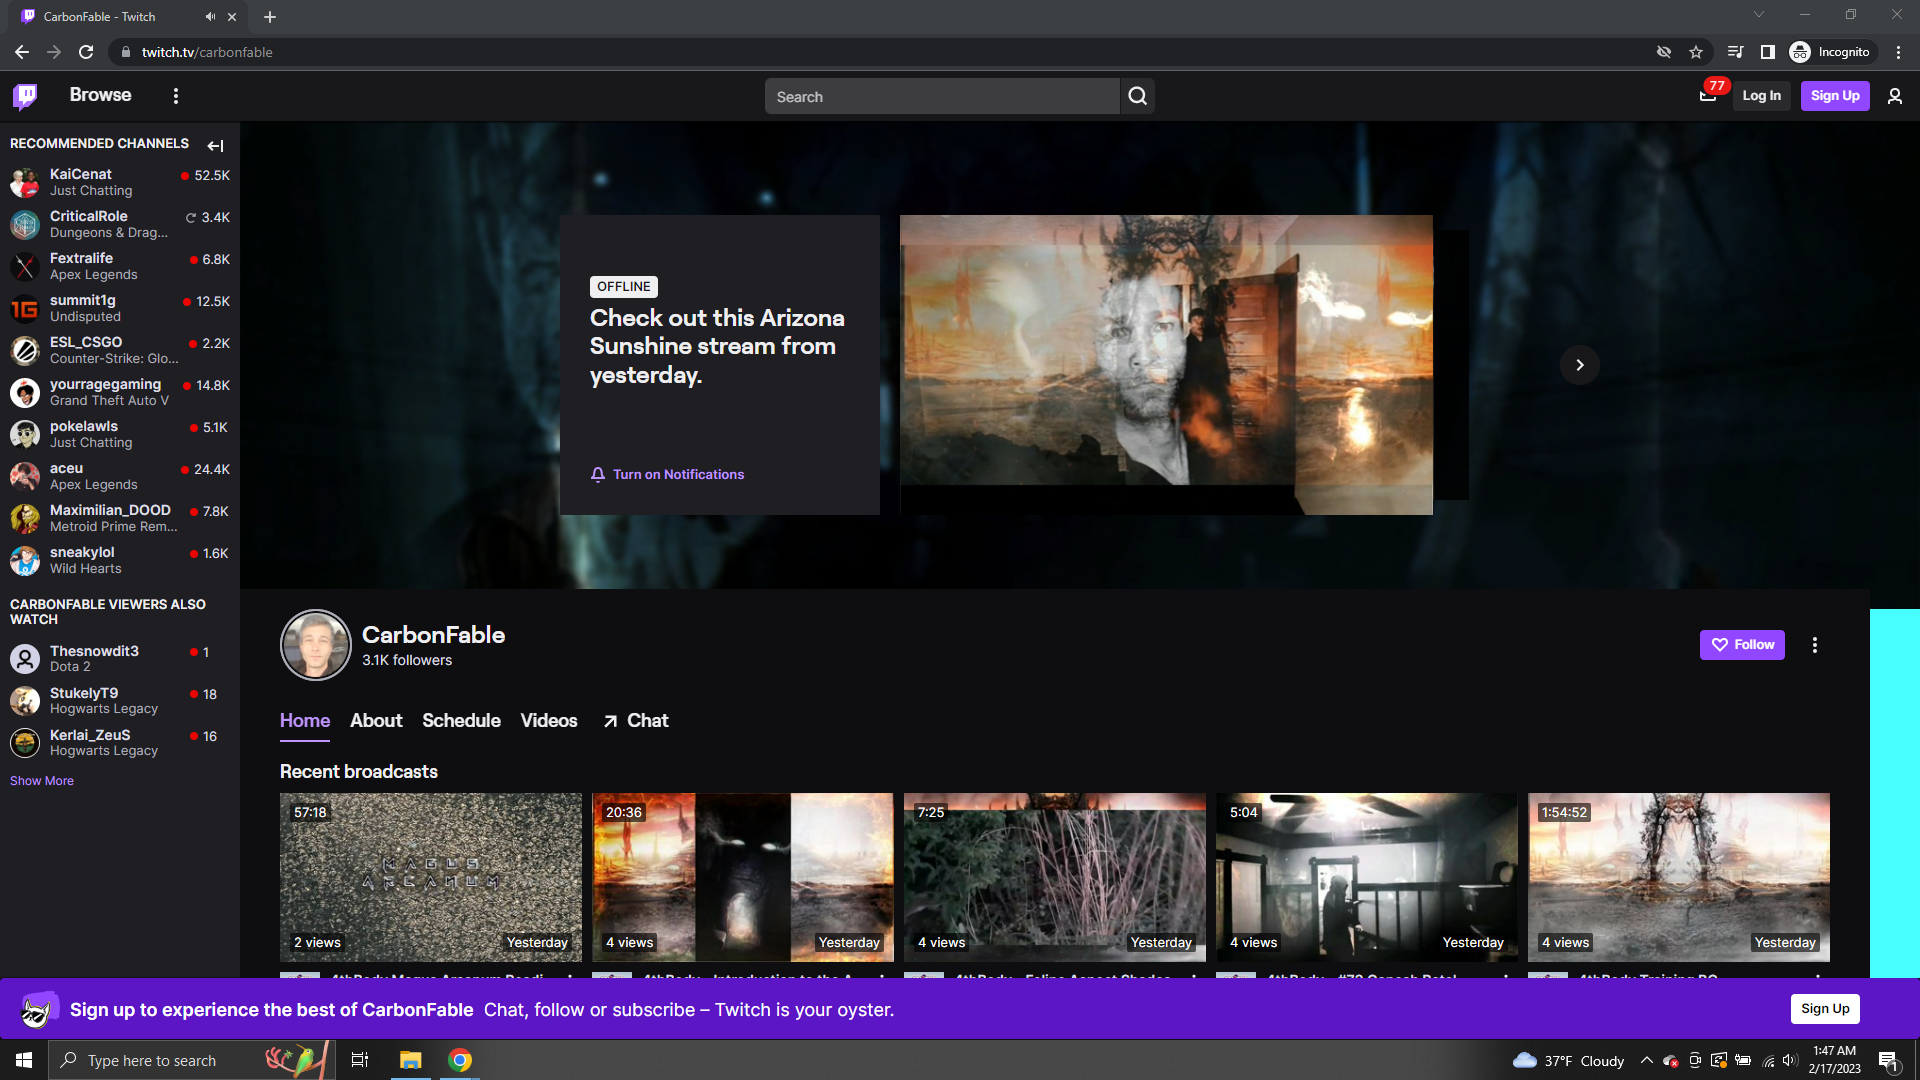The width and height of the screenshot is (1920, 1080).
Task: Bookmark this page with the star icon
Action: point(1696,52)
